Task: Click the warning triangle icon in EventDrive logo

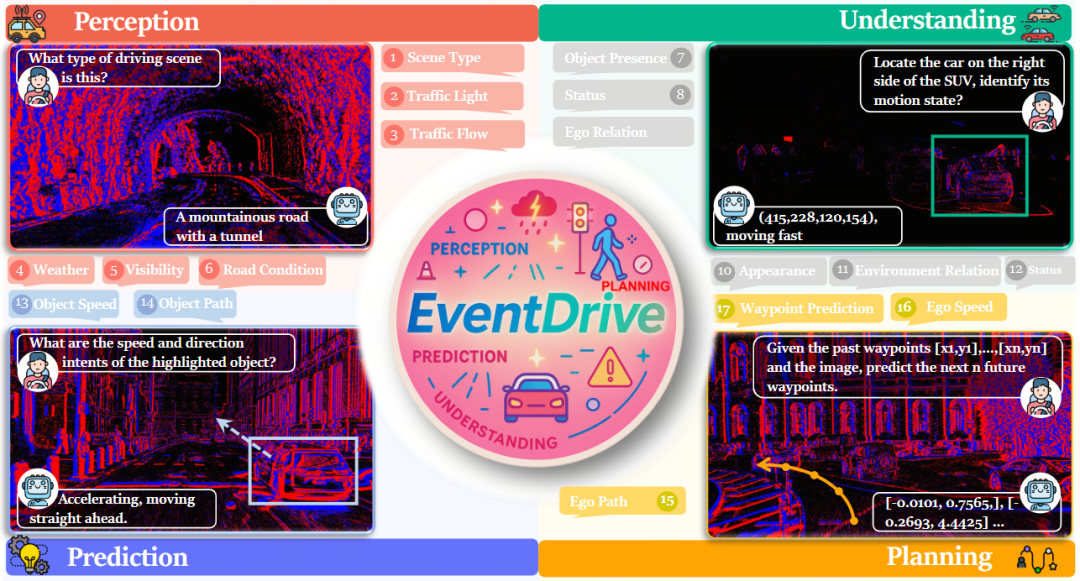Action: coord(610,368)
